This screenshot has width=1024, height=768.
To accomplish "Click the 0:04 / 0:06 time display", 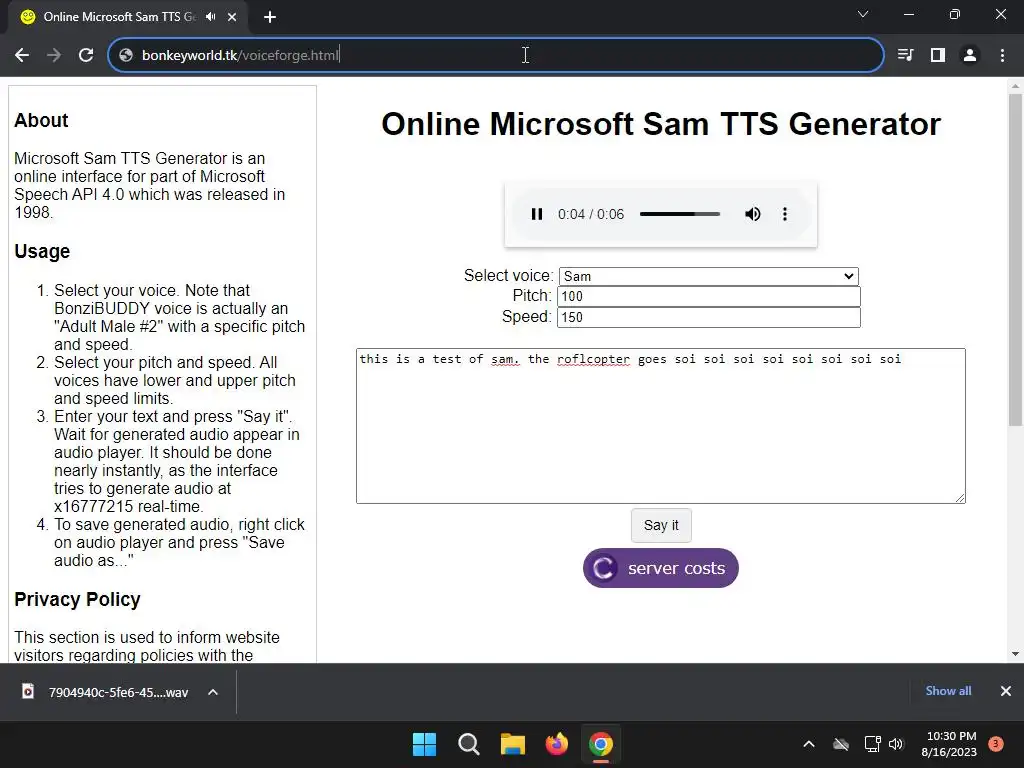I will [591, 214].
